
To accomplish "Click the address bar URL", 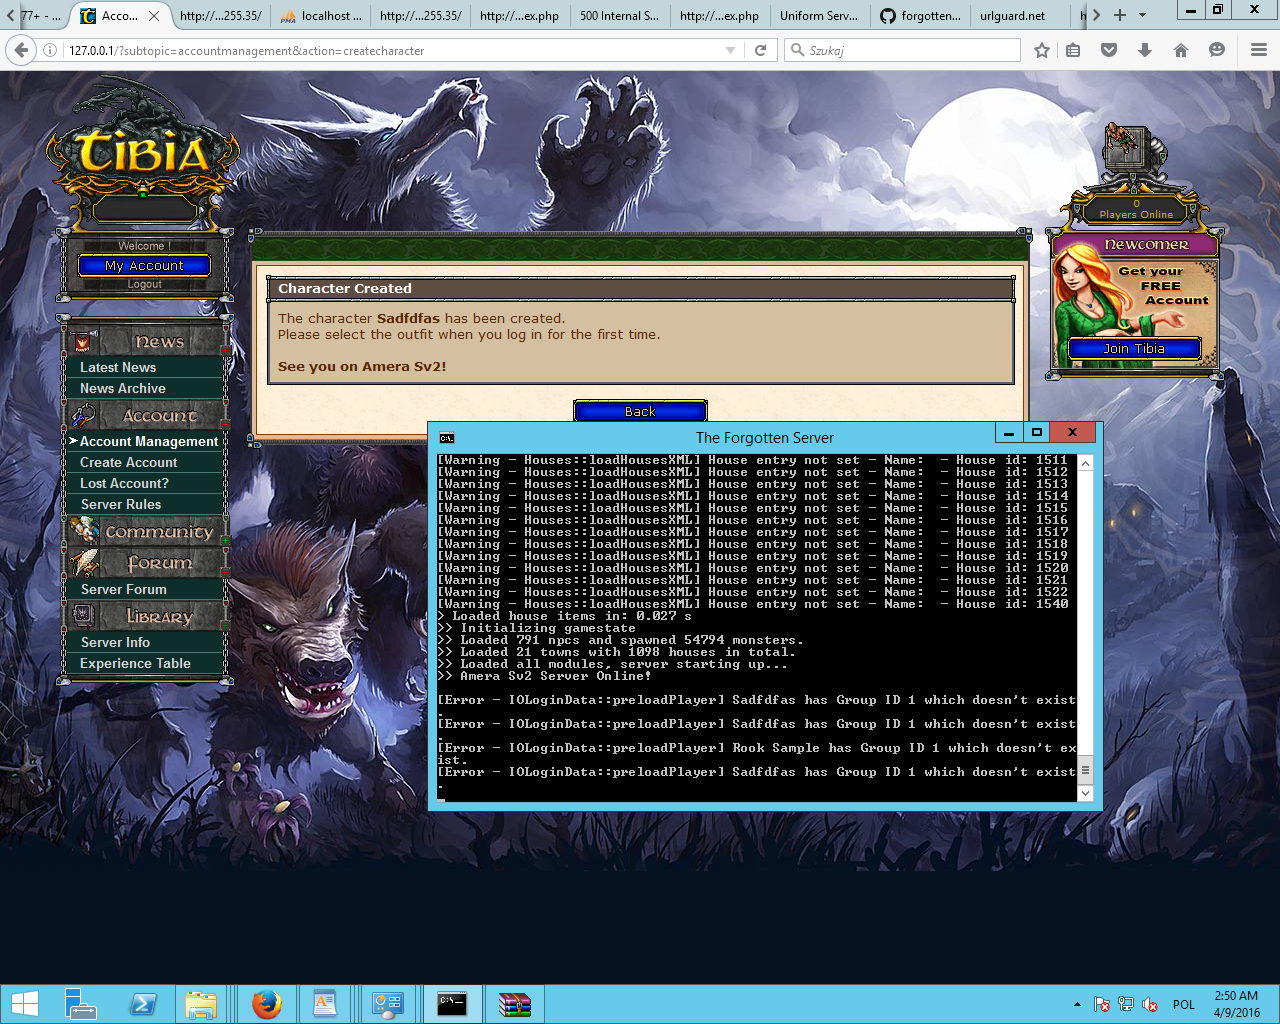I will [x=246, y=50].
